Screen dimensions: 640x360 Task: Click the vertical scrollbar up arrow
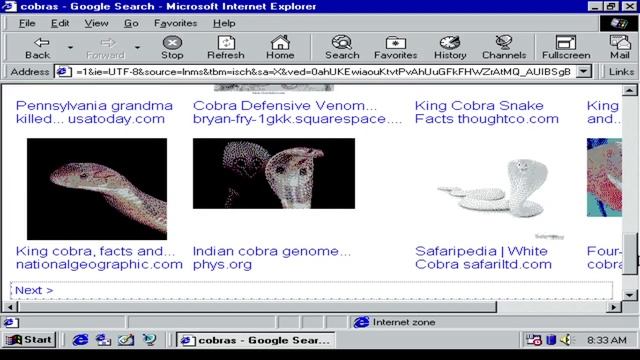click(629, 90)
